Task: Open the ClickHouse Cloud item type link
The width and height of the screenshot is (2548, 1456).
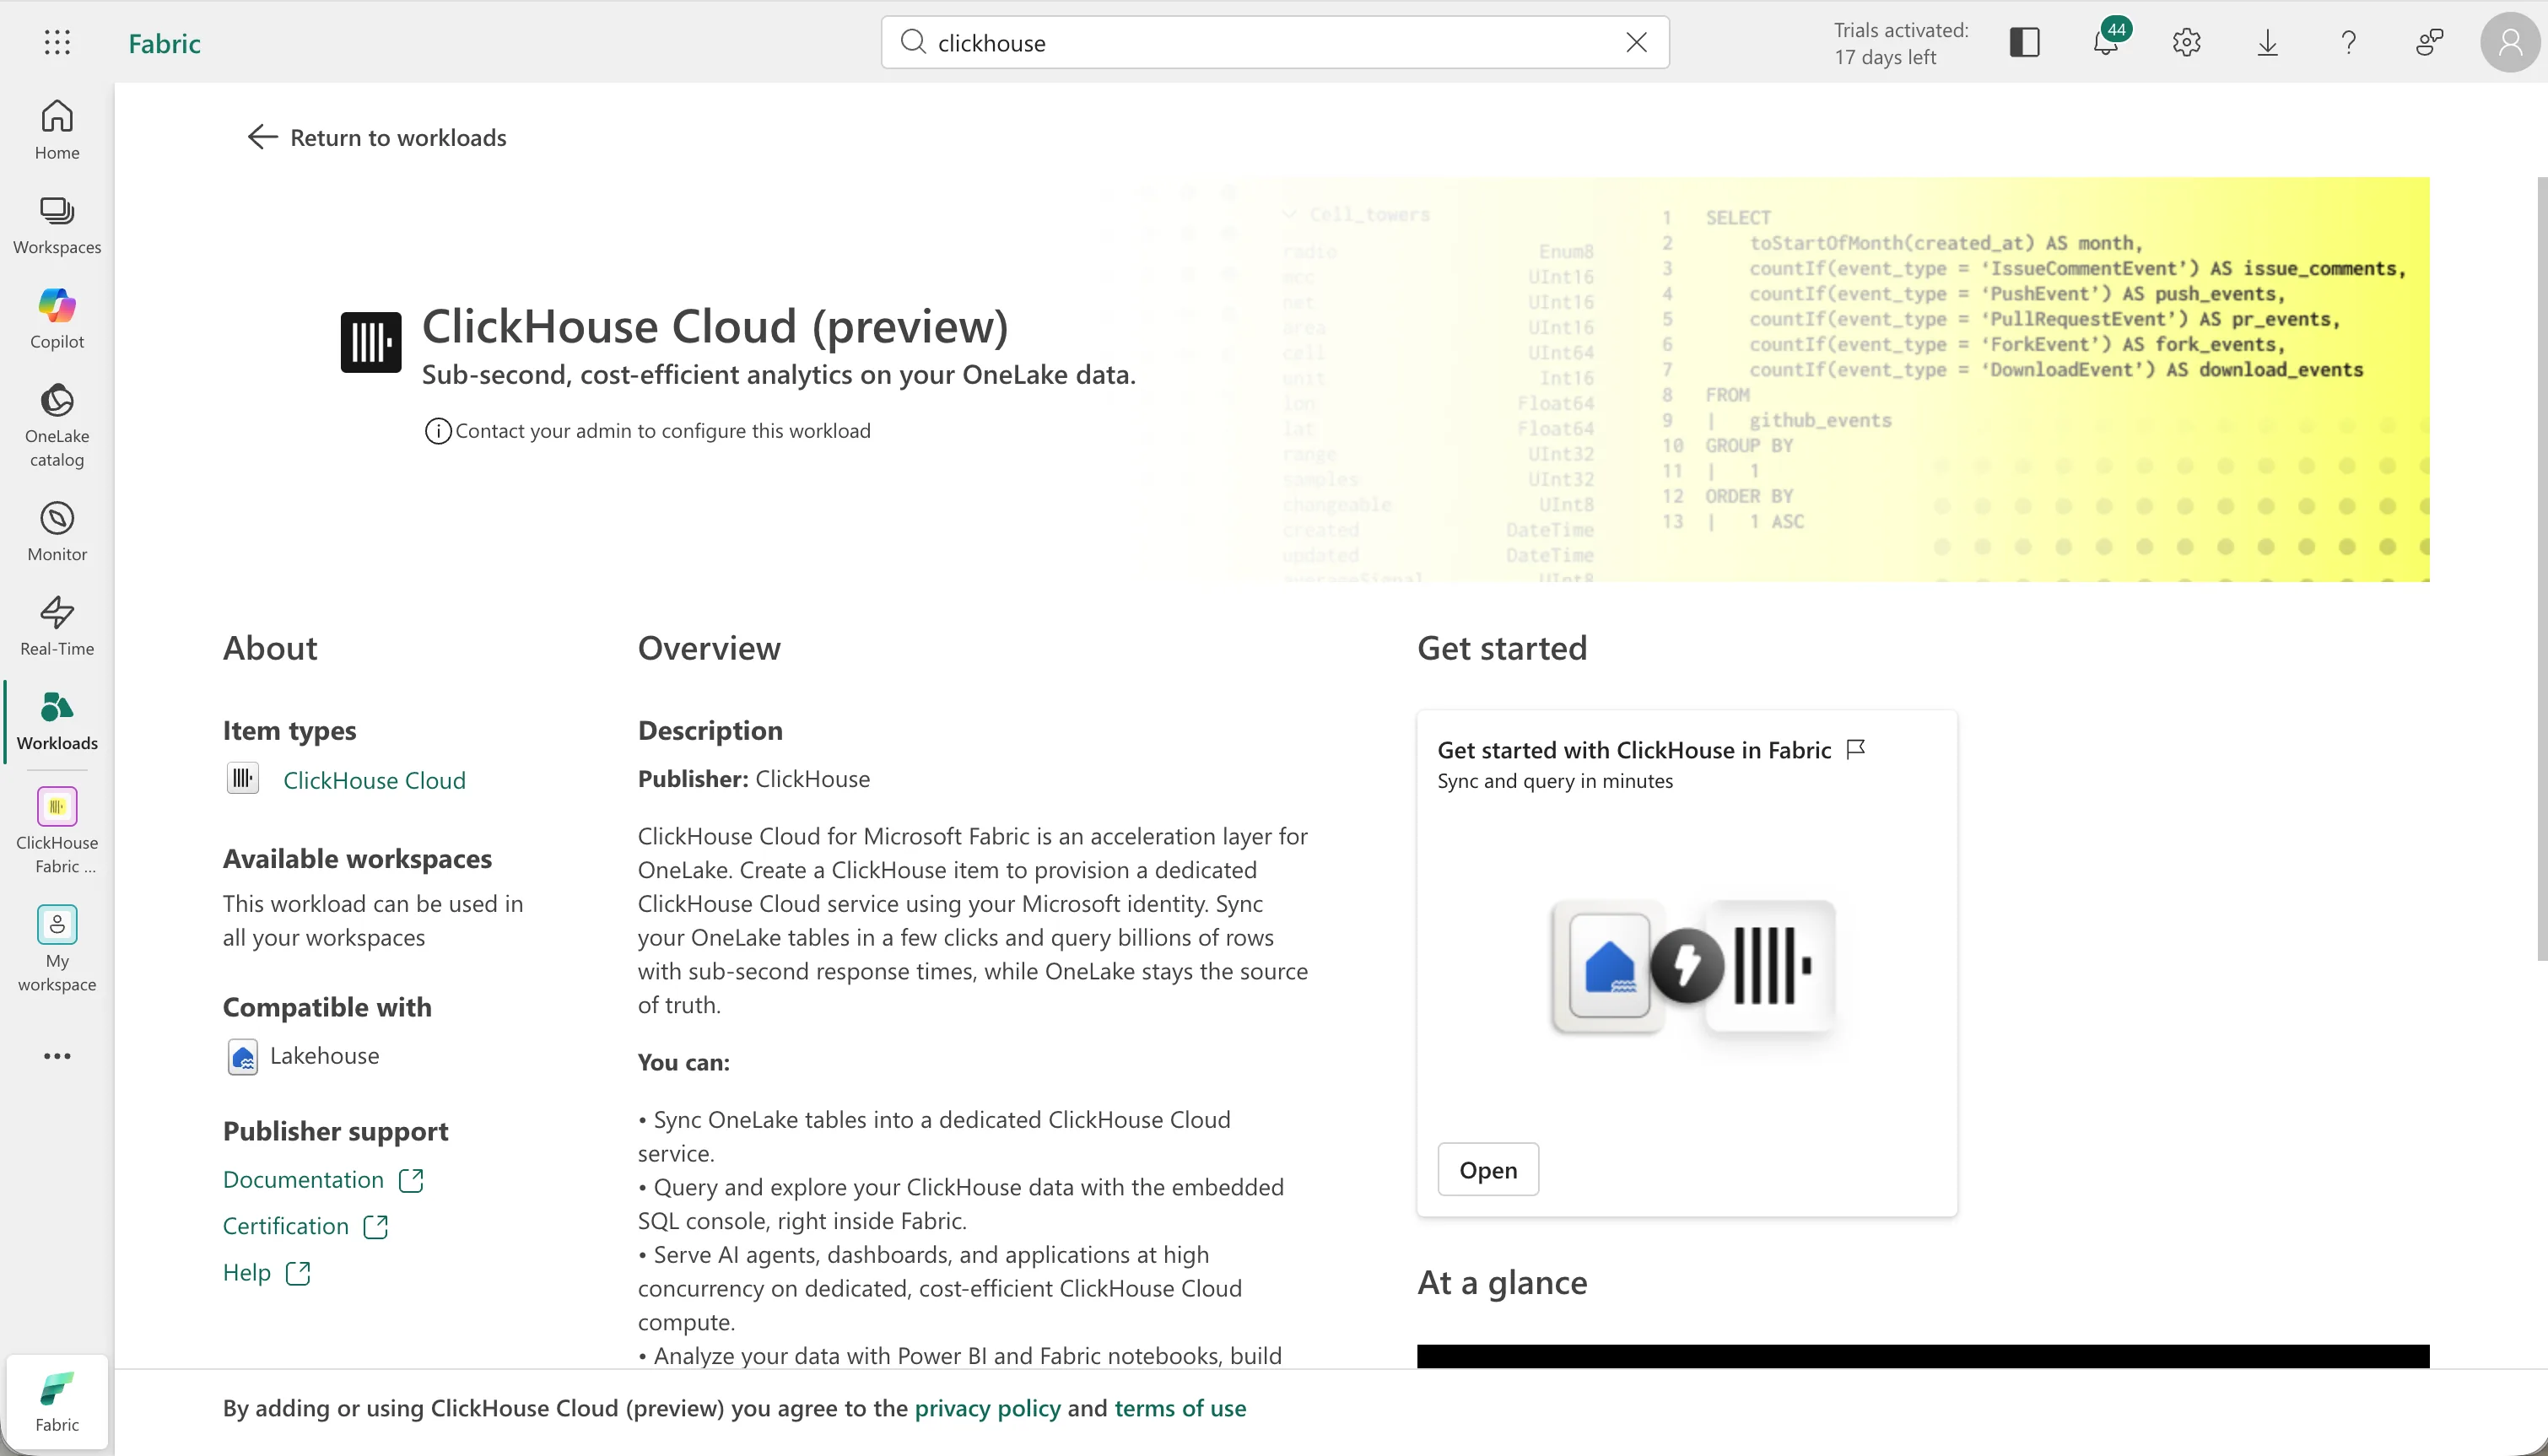Action: point(374,780)
